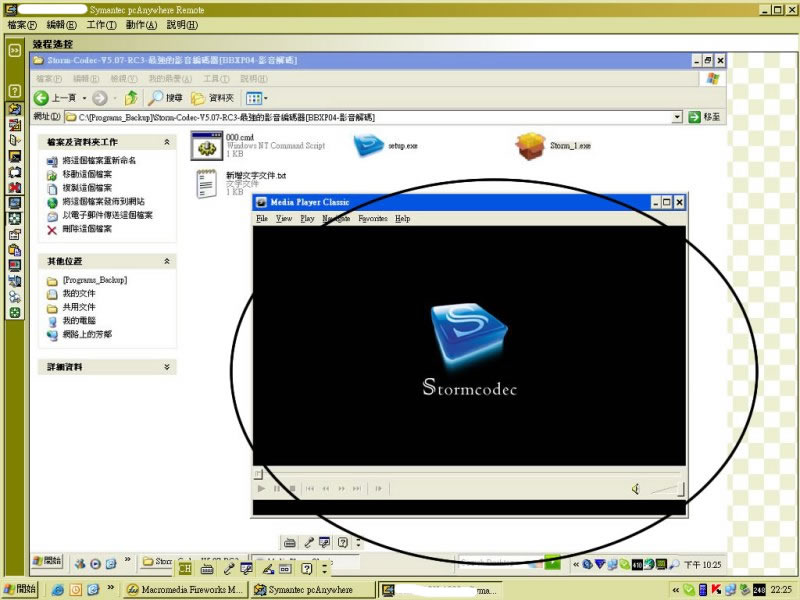Click the CH language bar indicator
Viewport: 800px width, 600px height.
click(185, 568)
